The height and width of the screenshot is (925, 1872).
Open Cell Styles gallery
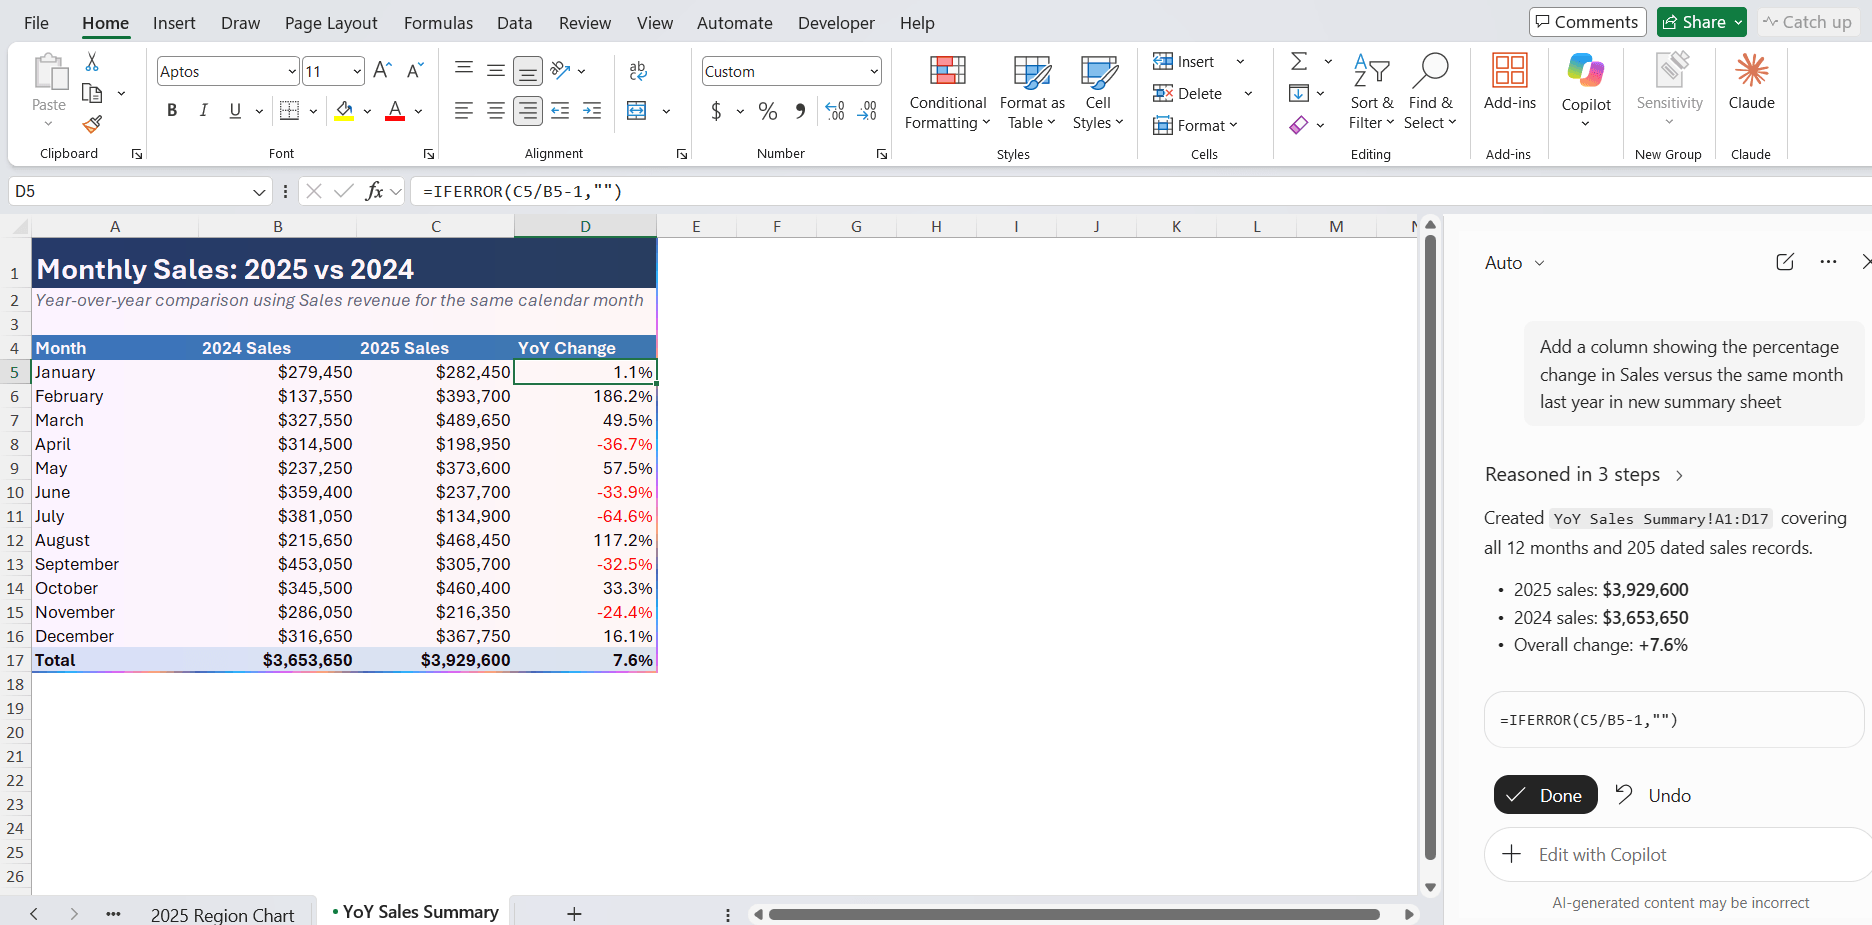pos(1098,93)
